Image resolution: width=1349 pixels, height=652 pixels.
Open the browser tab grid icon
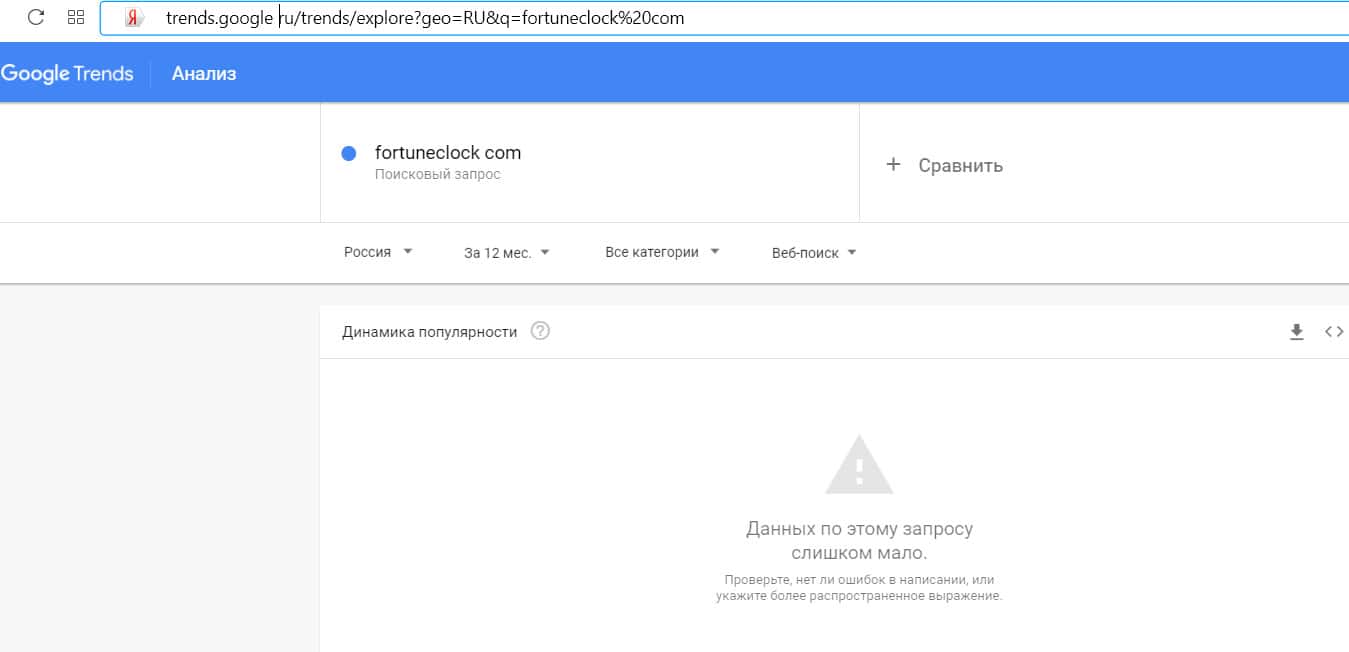point(75,17)
